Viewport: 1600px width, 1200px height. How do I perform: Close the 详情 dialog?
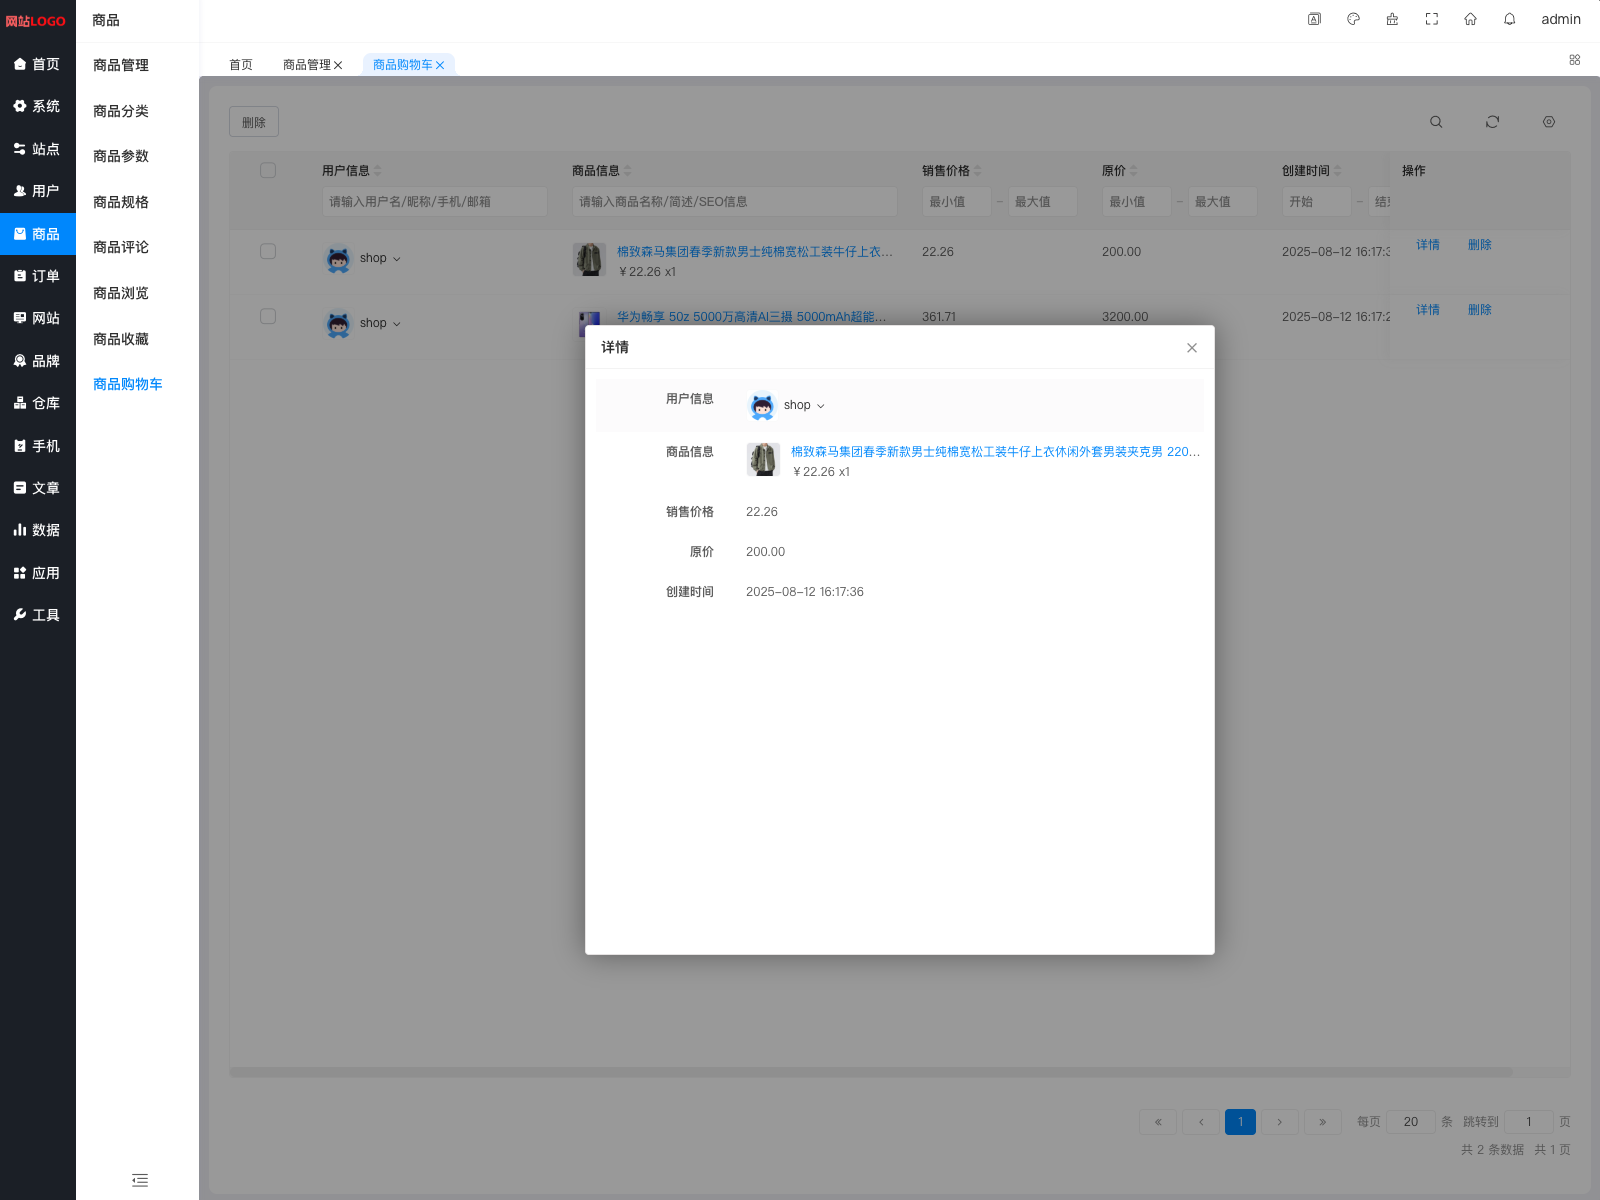click(x=1191, y=348)
